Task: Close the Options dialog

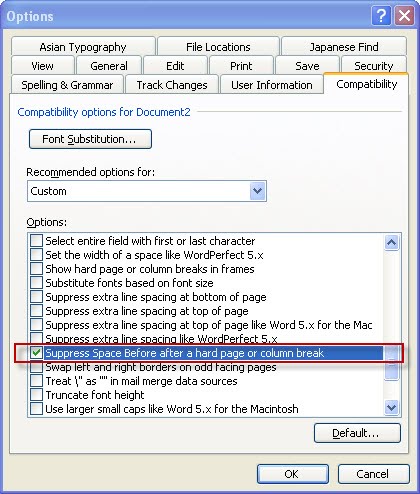Action: 404,15
